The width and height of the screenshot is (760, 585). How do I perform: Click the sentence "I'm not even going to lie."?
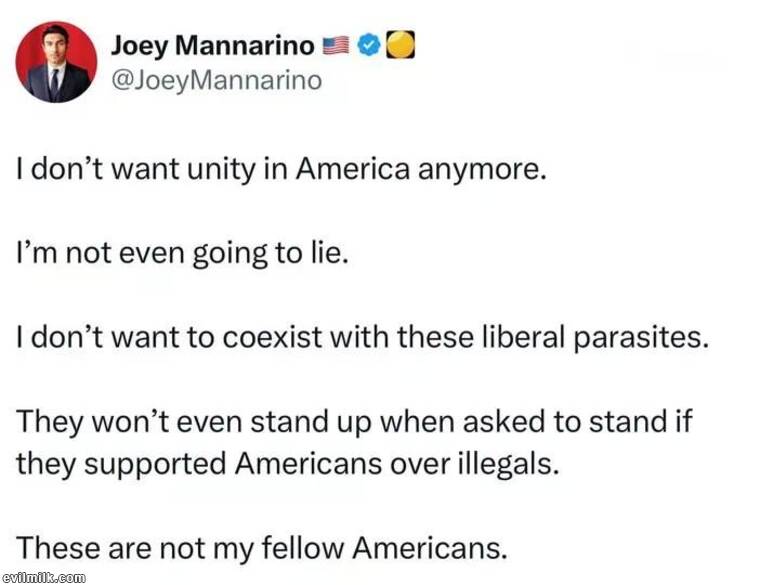pos(183,253)
